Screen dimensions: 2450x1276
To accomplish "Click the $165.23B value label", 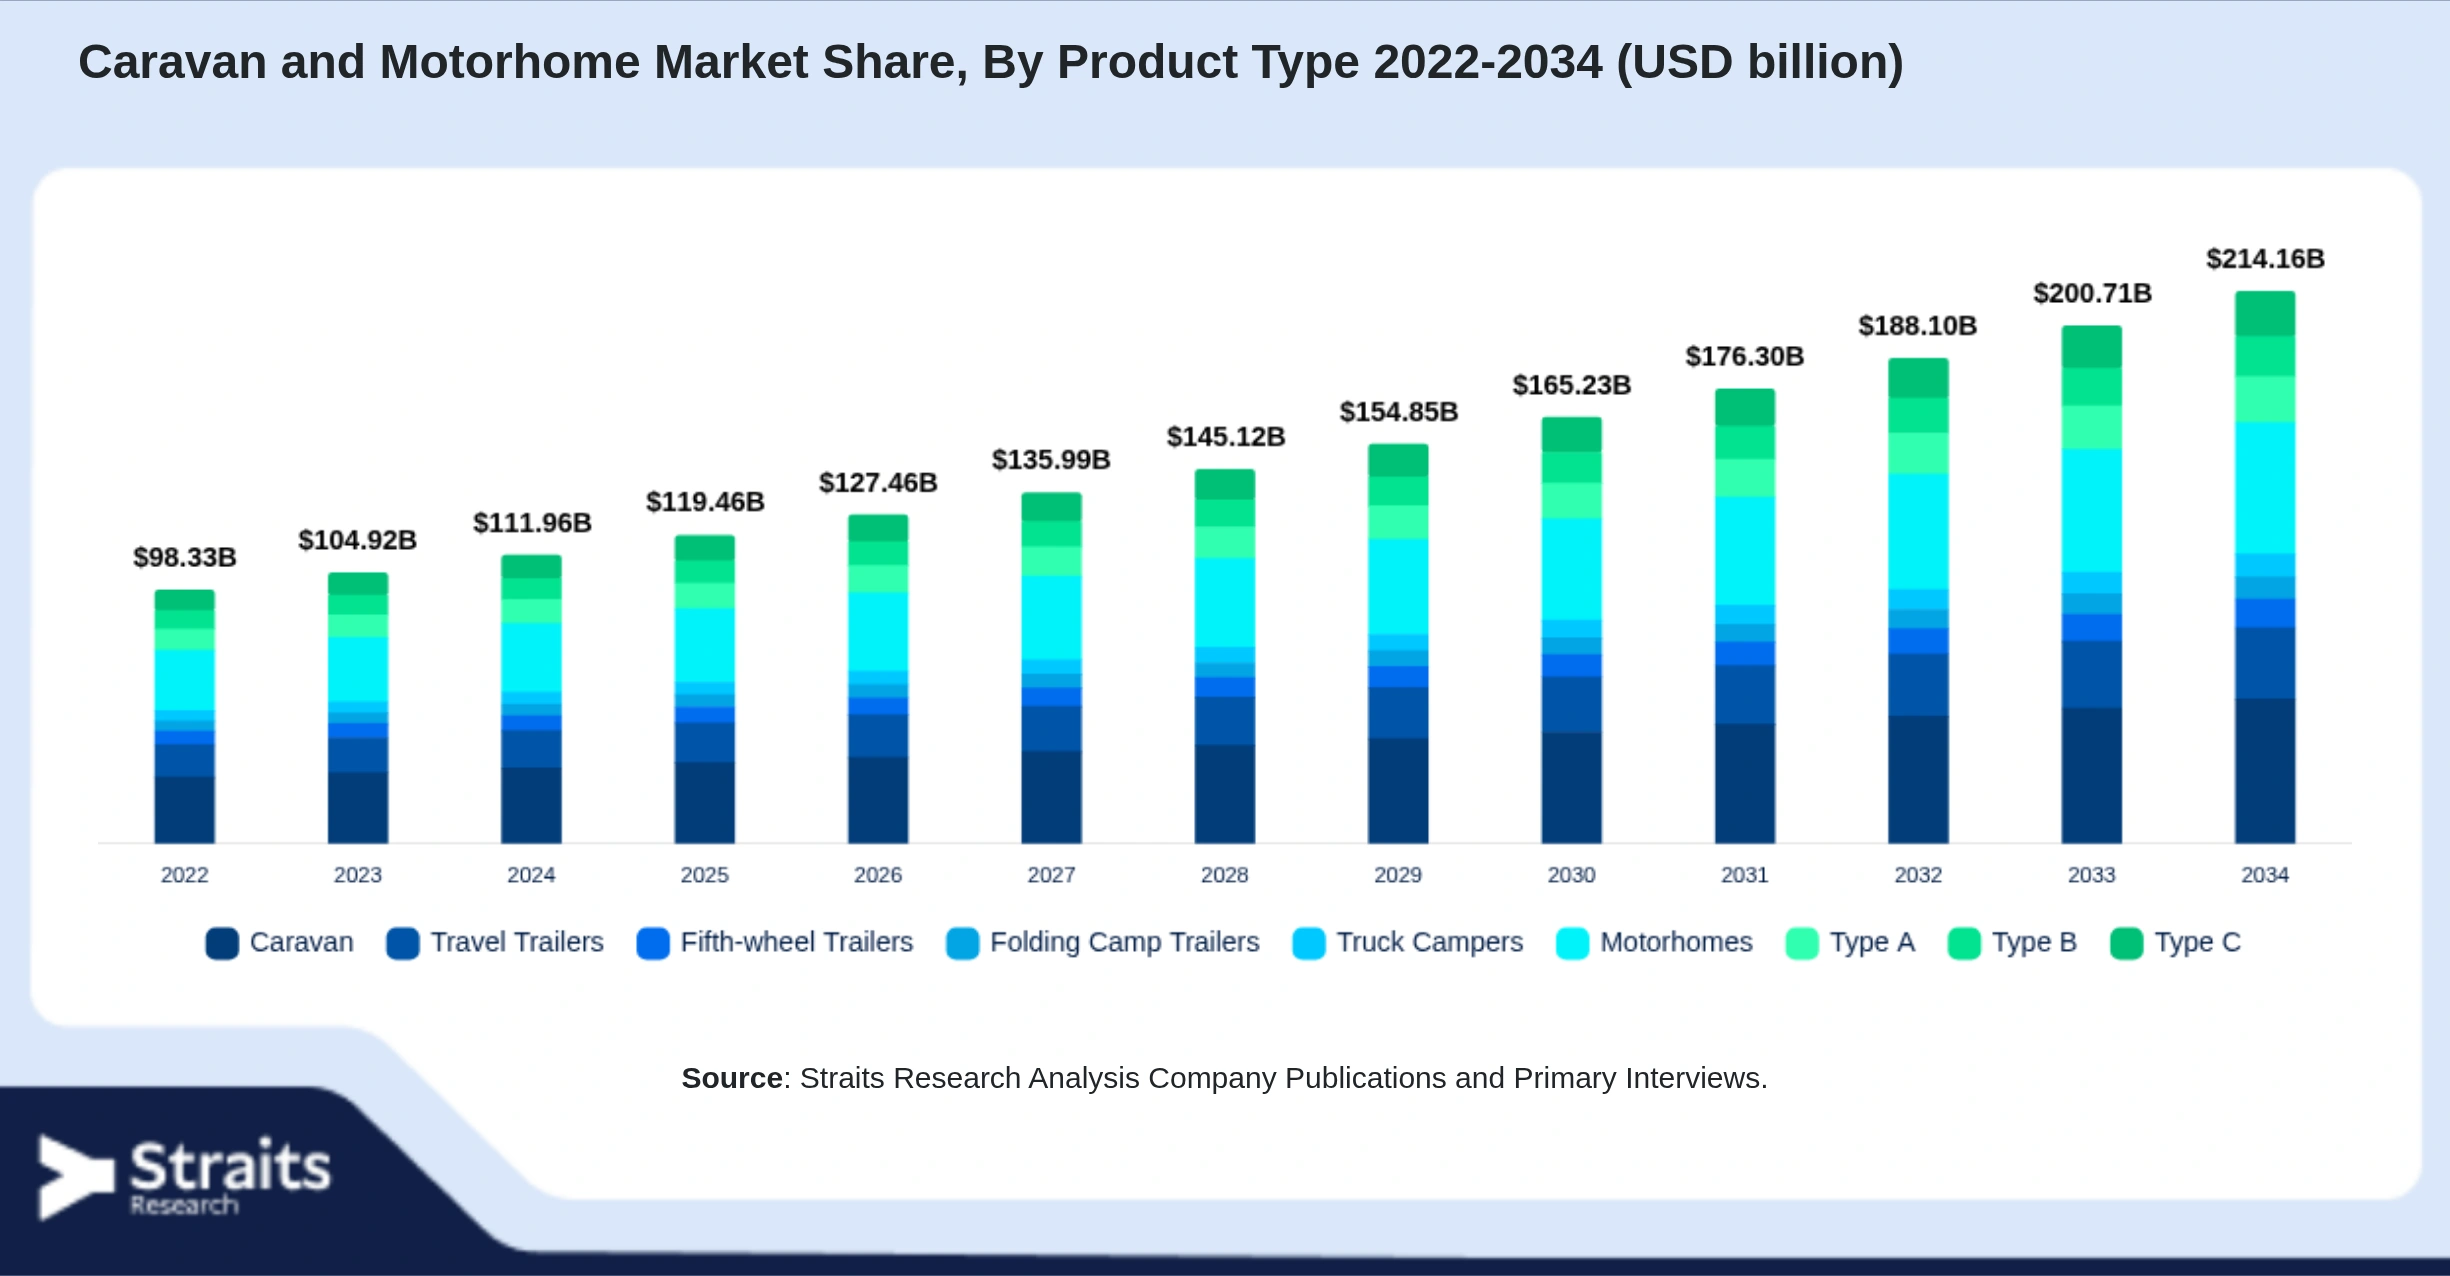I will click(1571, 385).
